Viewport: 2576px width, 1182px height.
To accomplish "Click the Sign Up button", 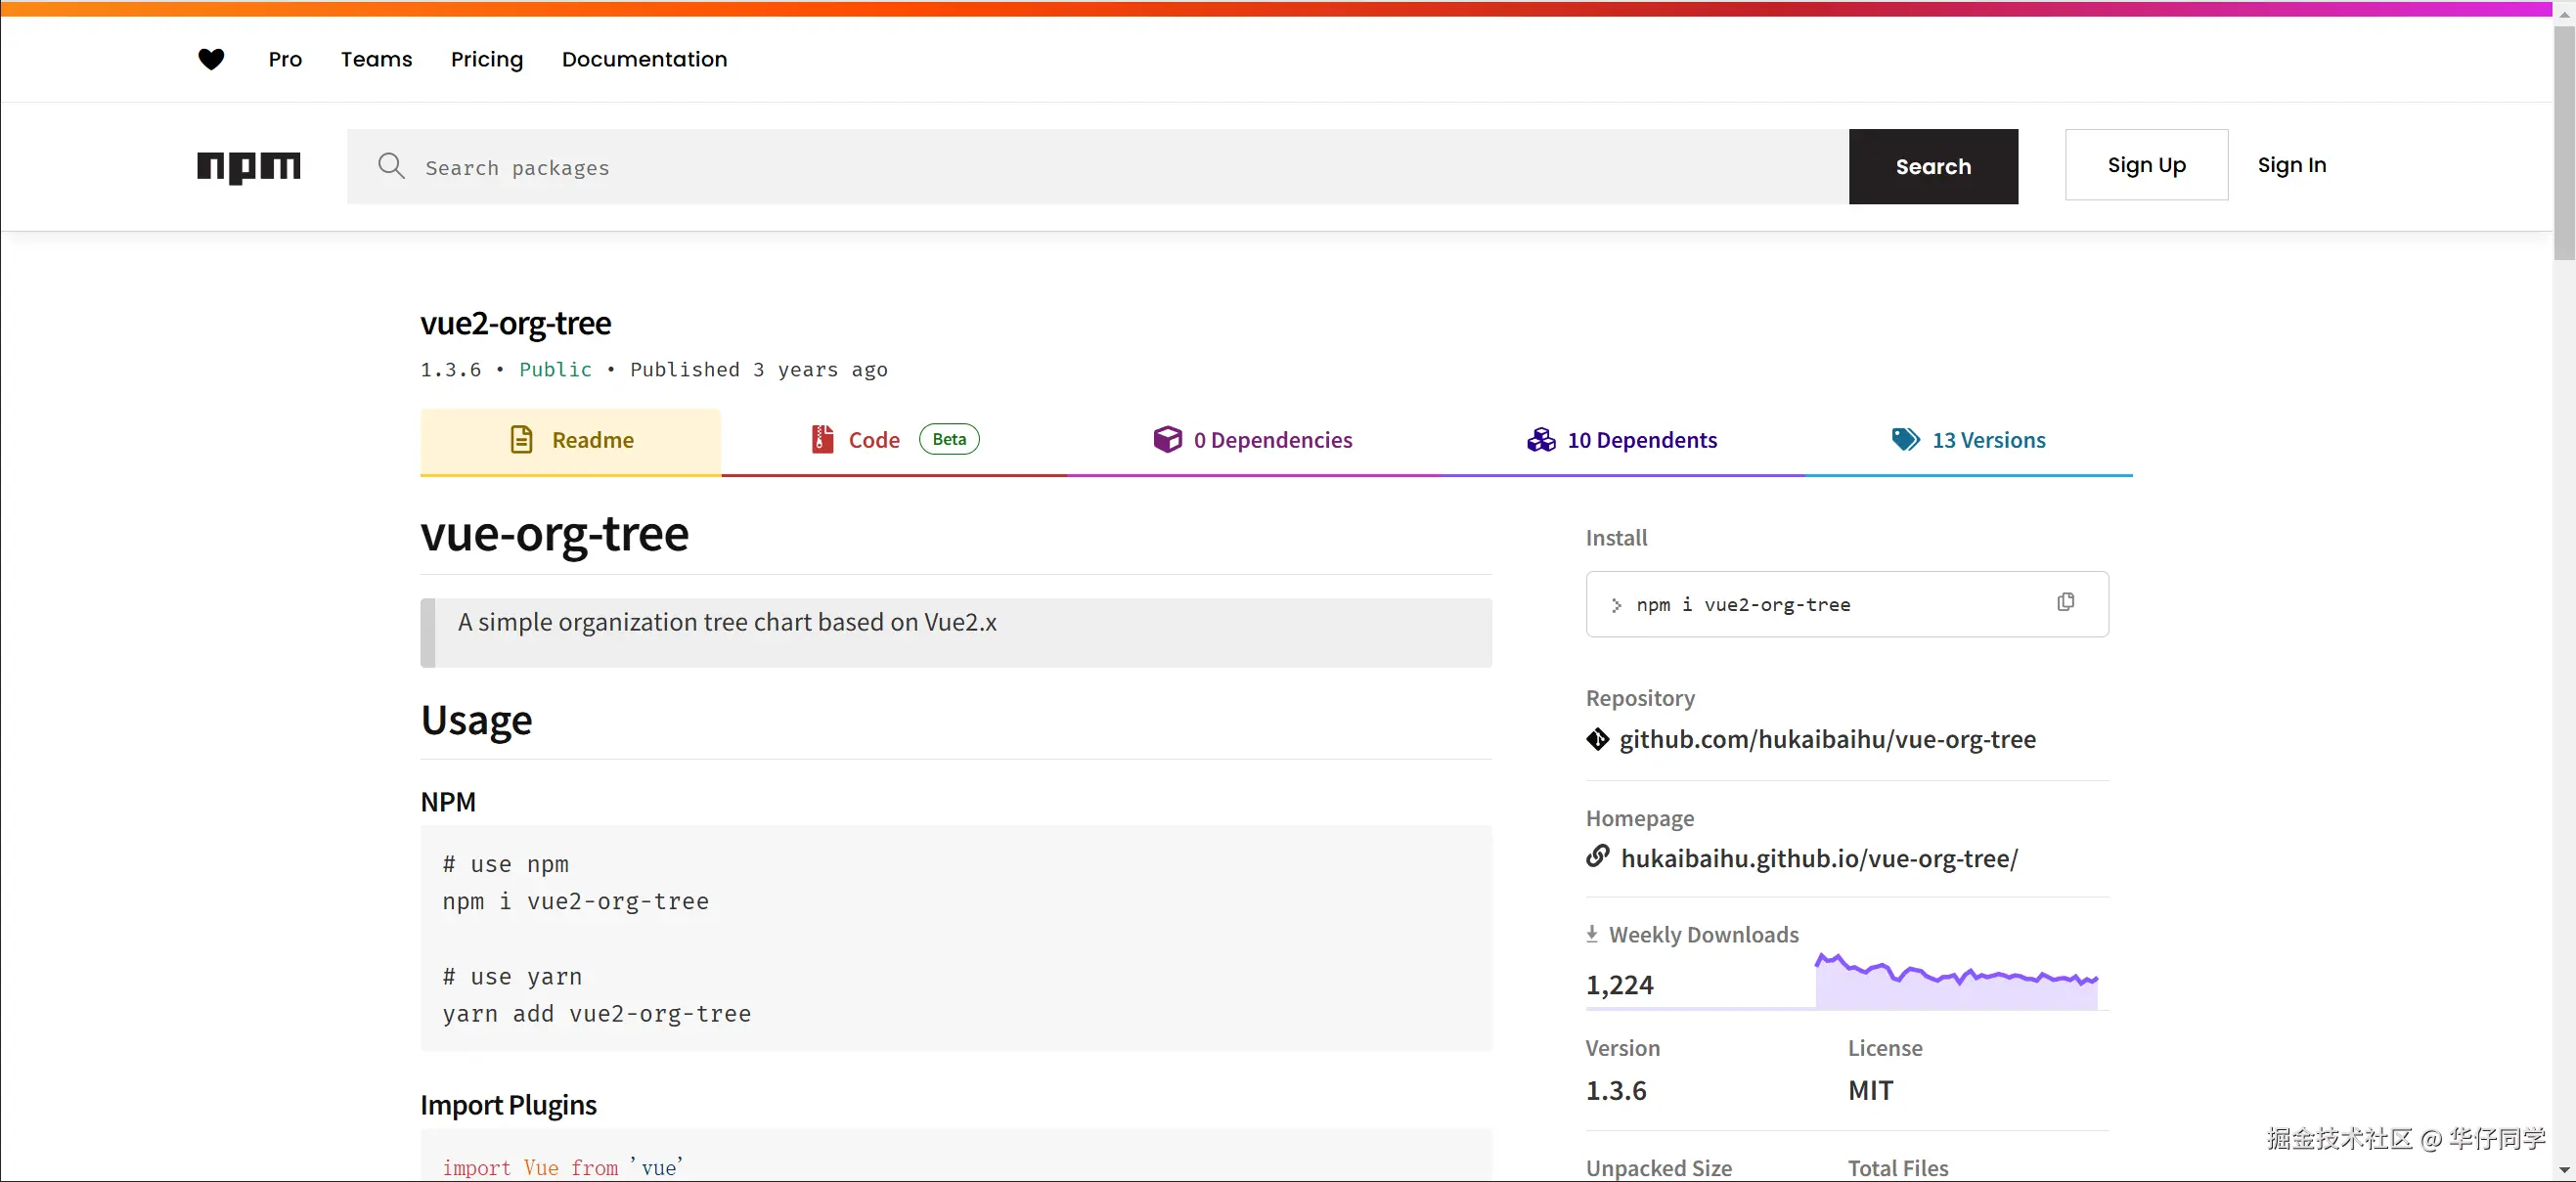I will click(2146, 165).
